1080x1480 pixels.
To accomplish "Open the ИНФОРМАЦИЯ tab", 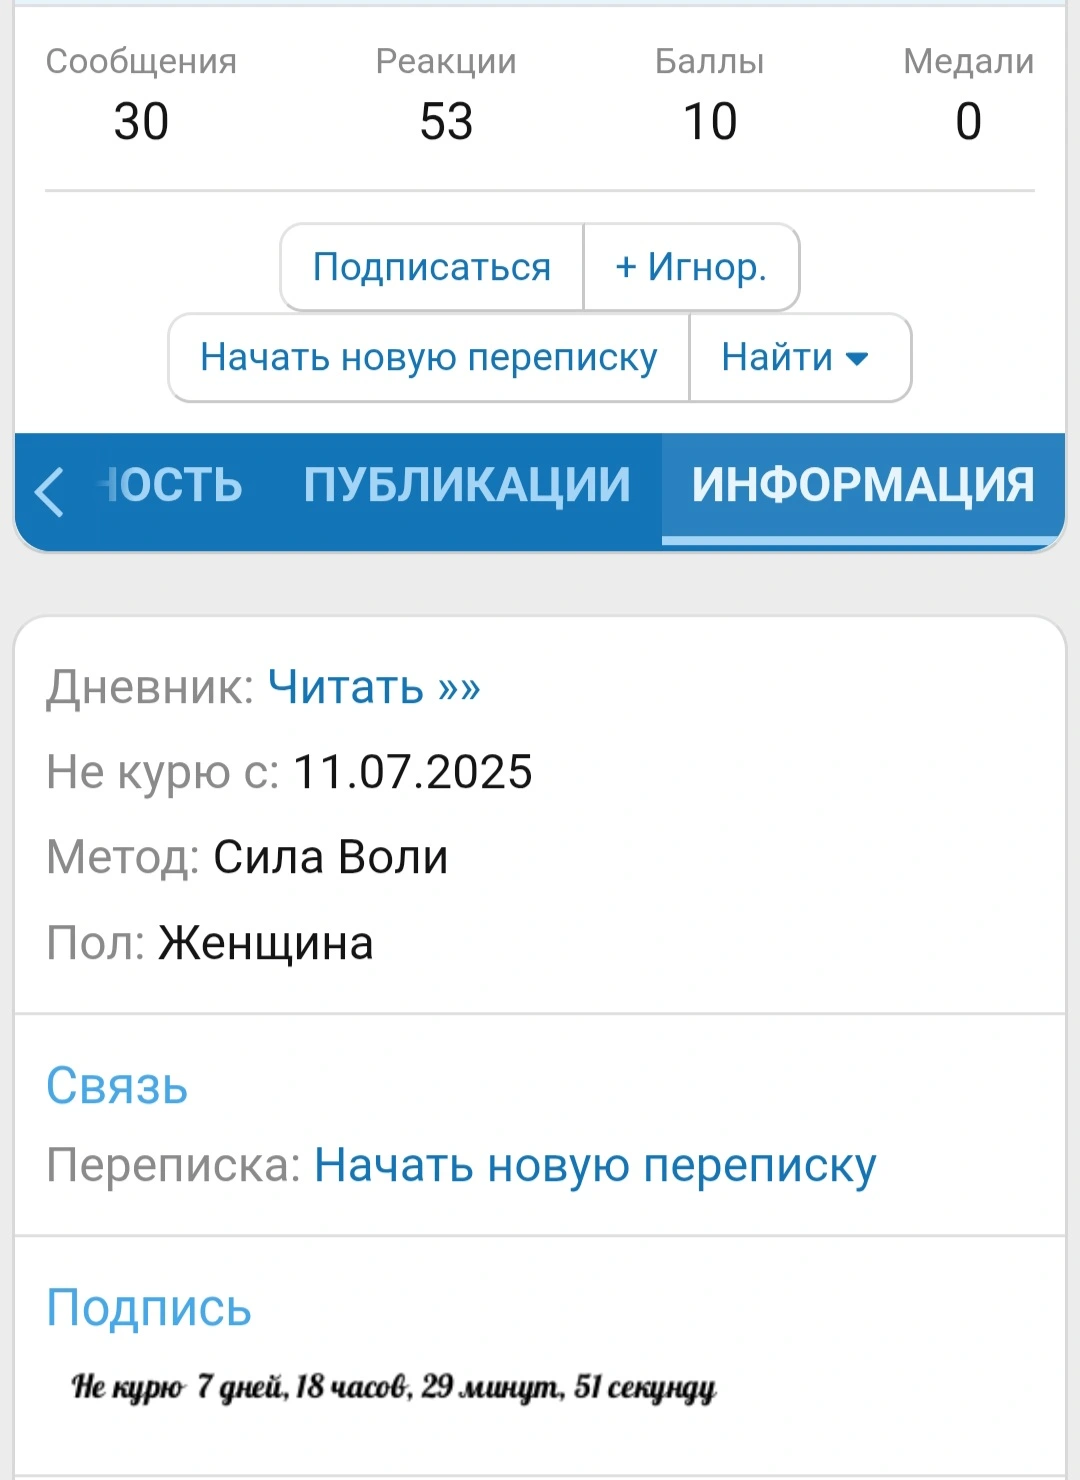I will point(865,485).
